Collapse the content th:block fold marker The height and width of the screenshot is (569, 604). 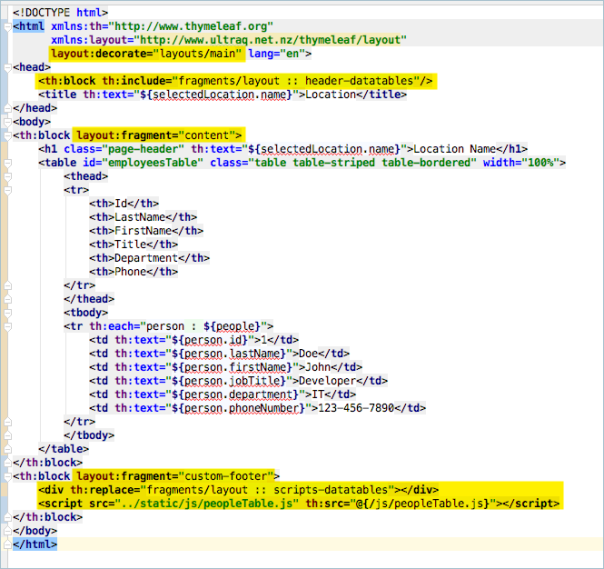[8, 134]
